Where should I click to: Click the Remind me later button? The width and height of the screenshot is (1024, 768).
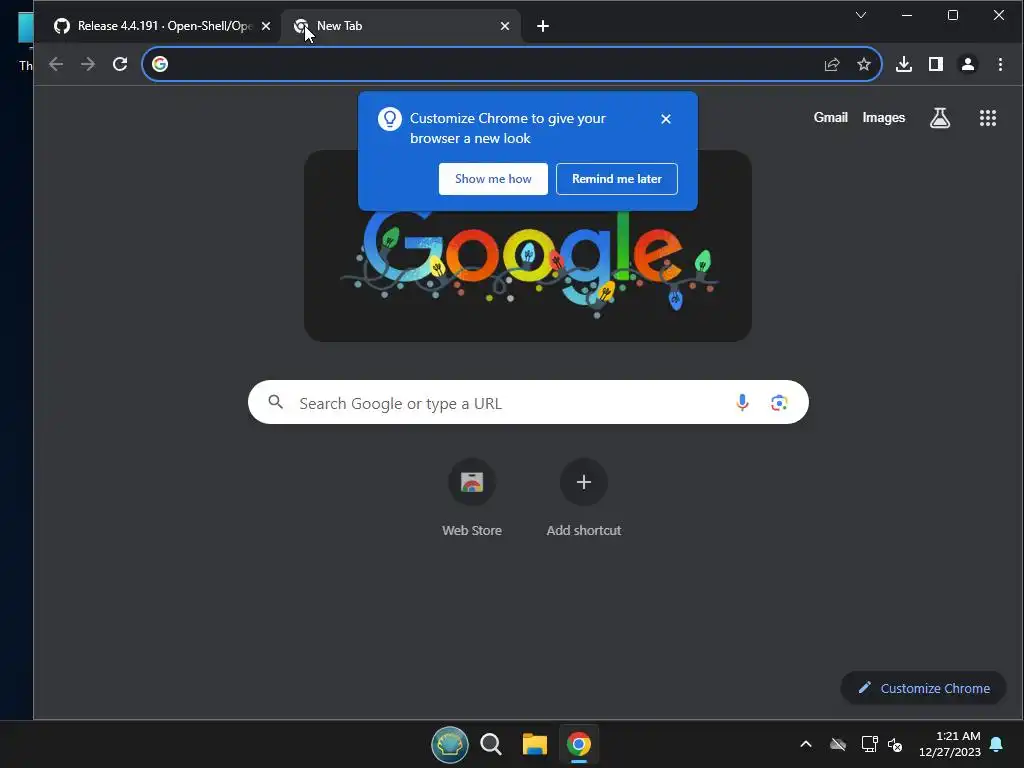[616, 179]
